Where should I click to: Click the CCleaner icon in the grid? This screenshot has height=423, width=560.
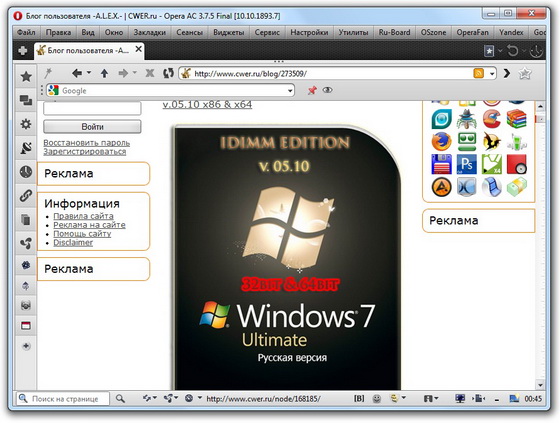click(491, 119)
